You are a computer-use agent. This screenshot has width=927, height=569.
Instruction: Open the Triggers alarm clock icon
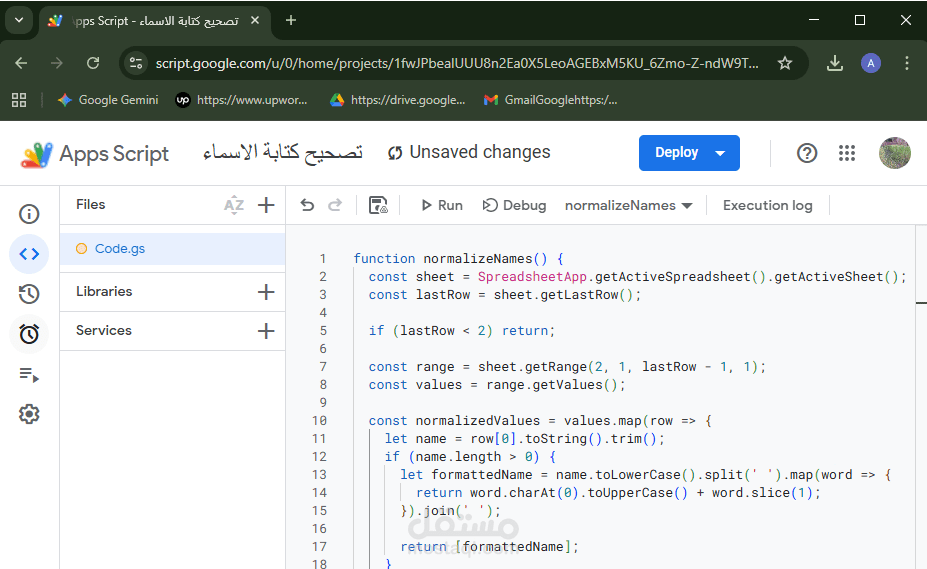pos(29,334)
